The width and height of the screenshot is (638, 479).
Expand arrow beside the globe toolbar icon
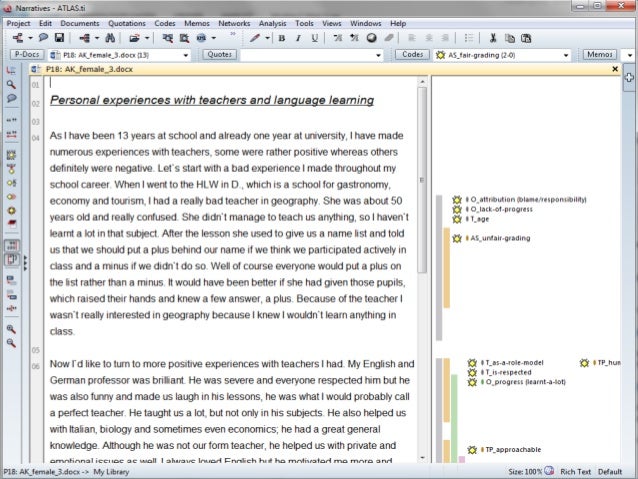click(213, 38)
